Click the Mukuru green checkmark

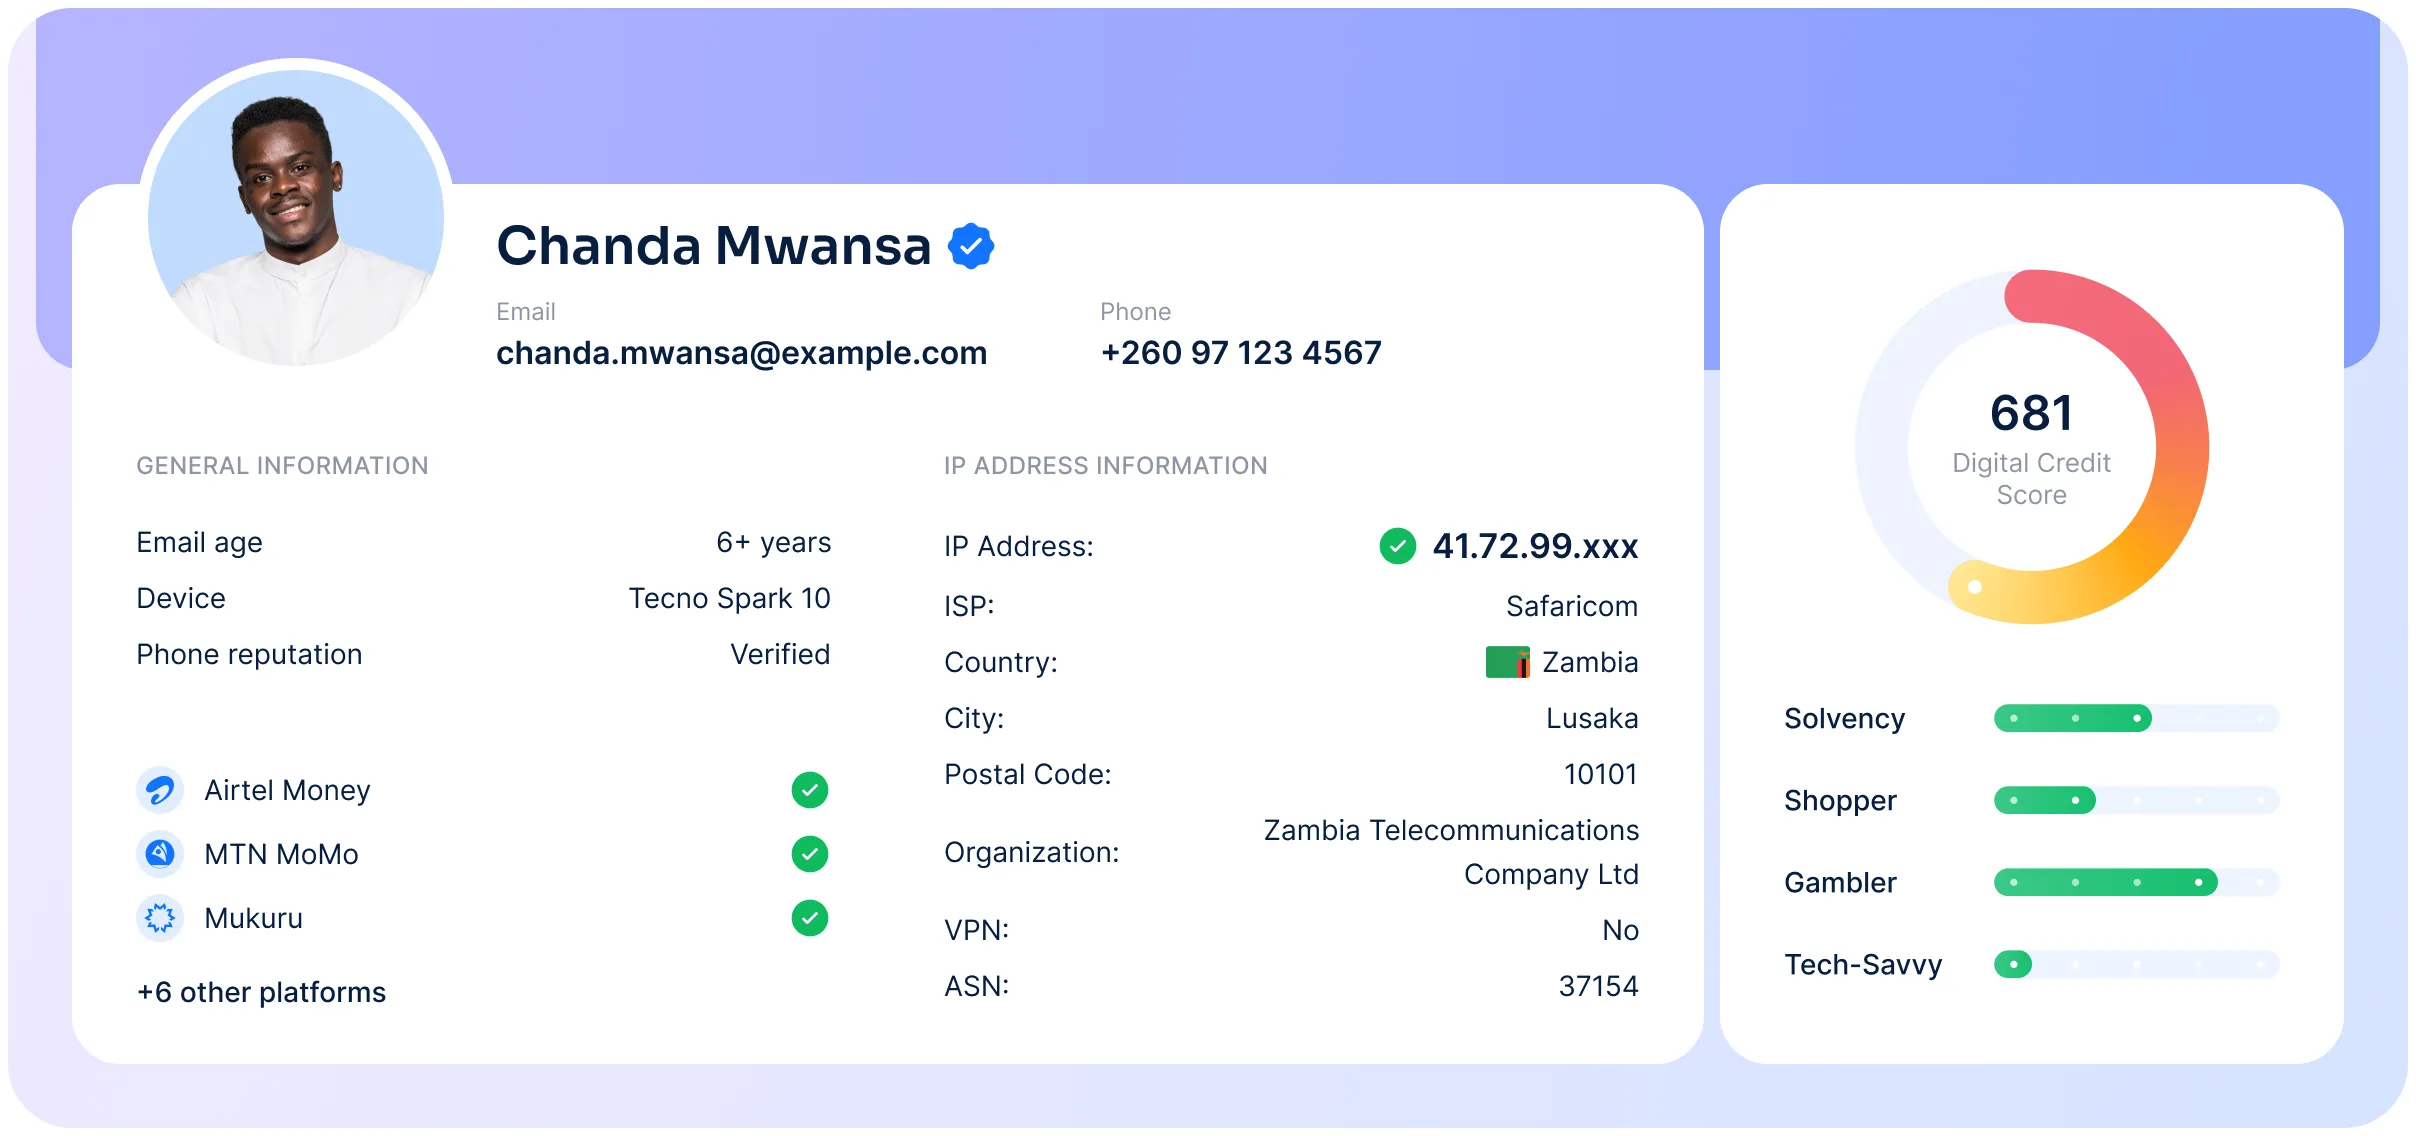pos(810,918)
